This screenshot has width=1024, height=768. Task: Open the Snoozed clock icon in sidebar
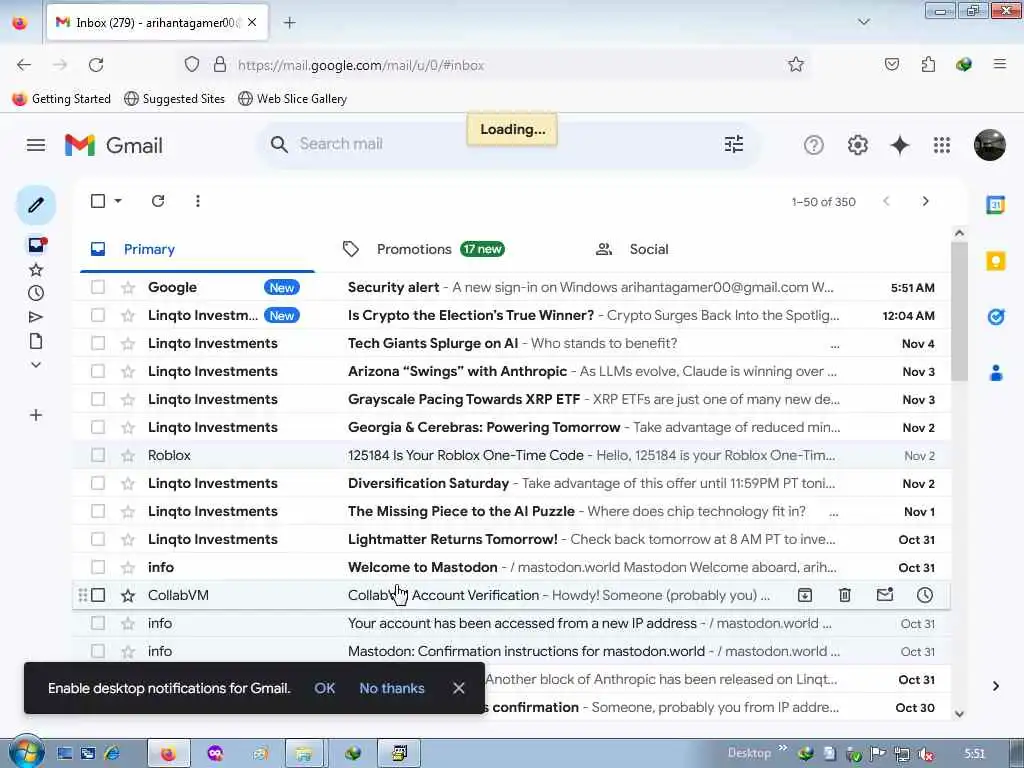coord(36,293)
